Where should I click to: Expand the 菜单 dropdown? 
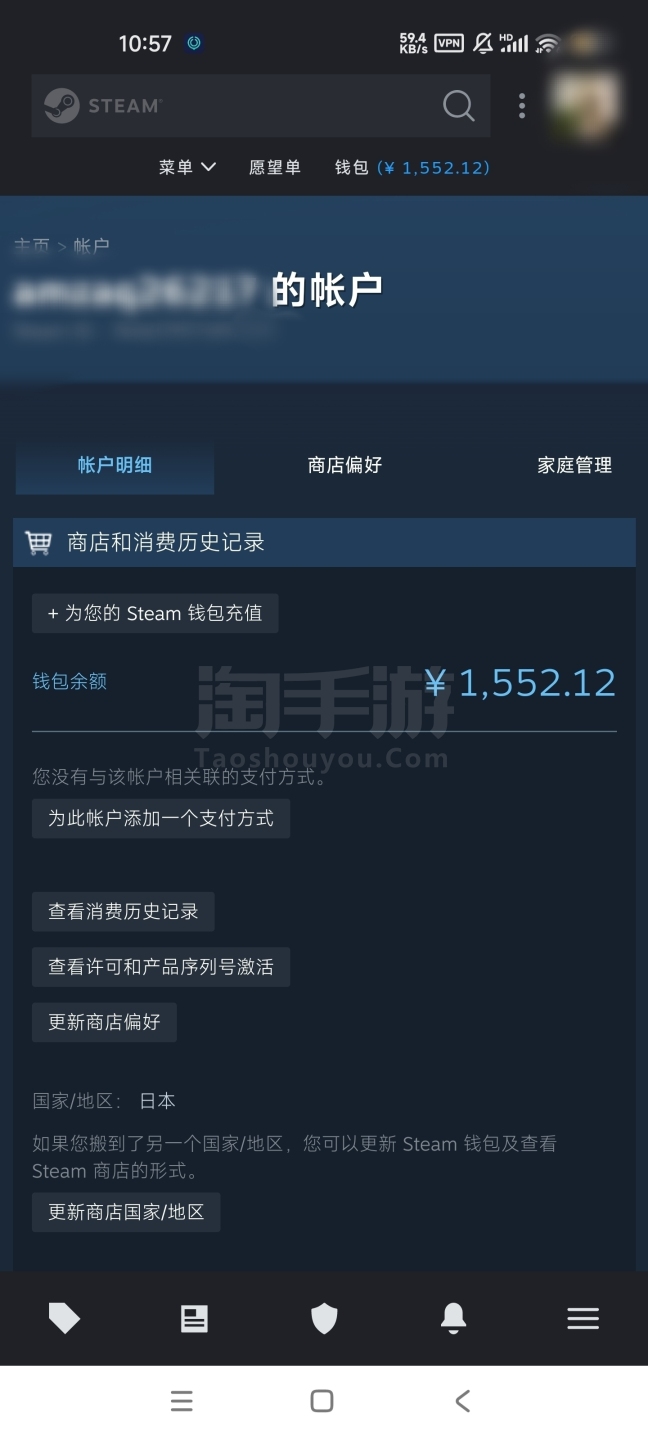tap(187, 167)
